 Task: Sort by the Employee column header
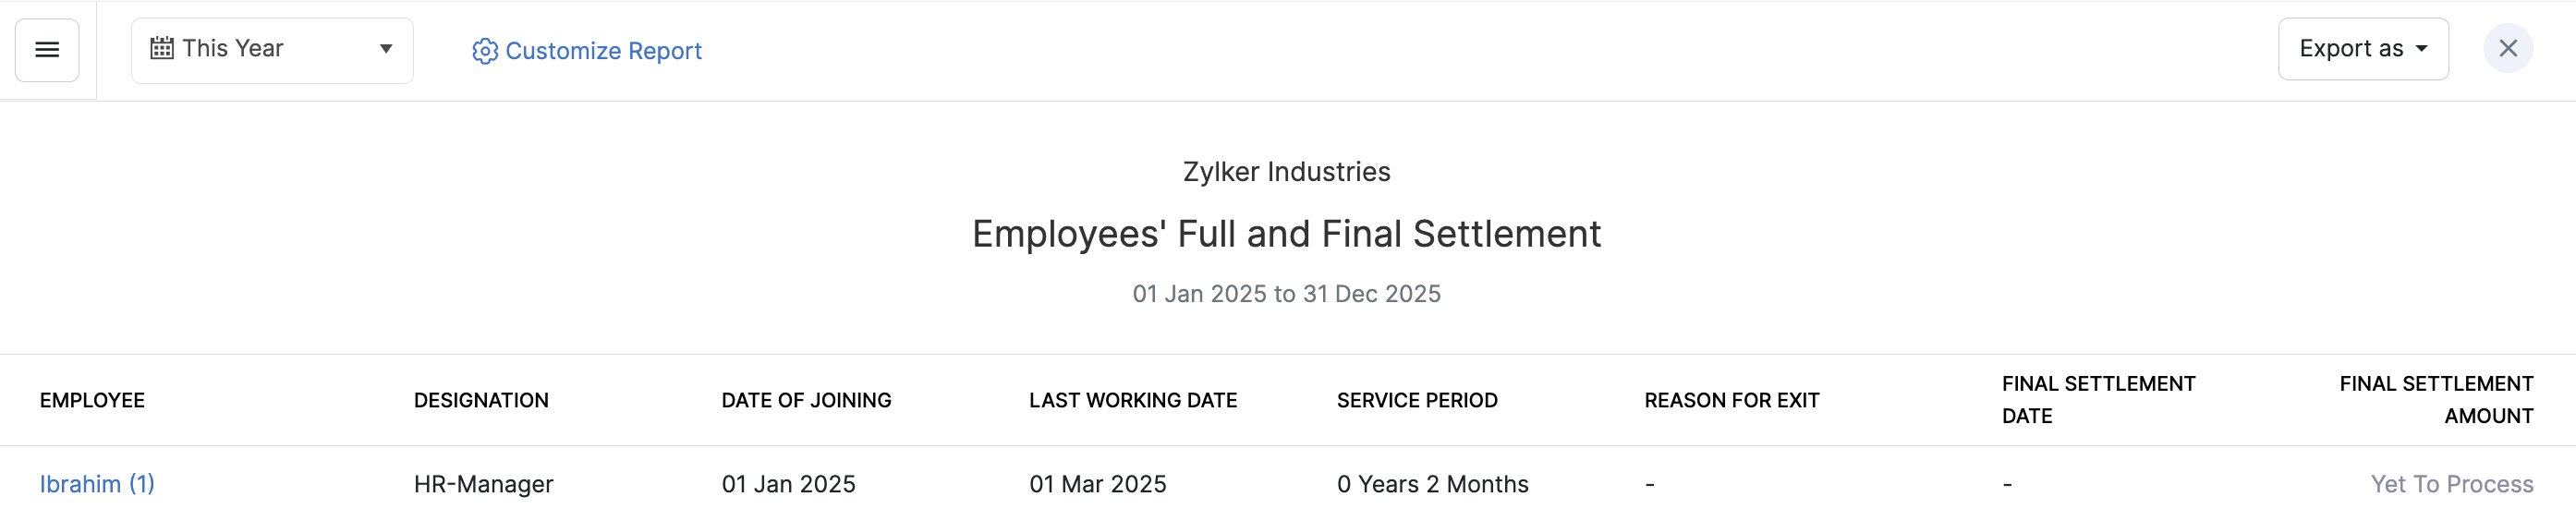(x=92, y=400)
